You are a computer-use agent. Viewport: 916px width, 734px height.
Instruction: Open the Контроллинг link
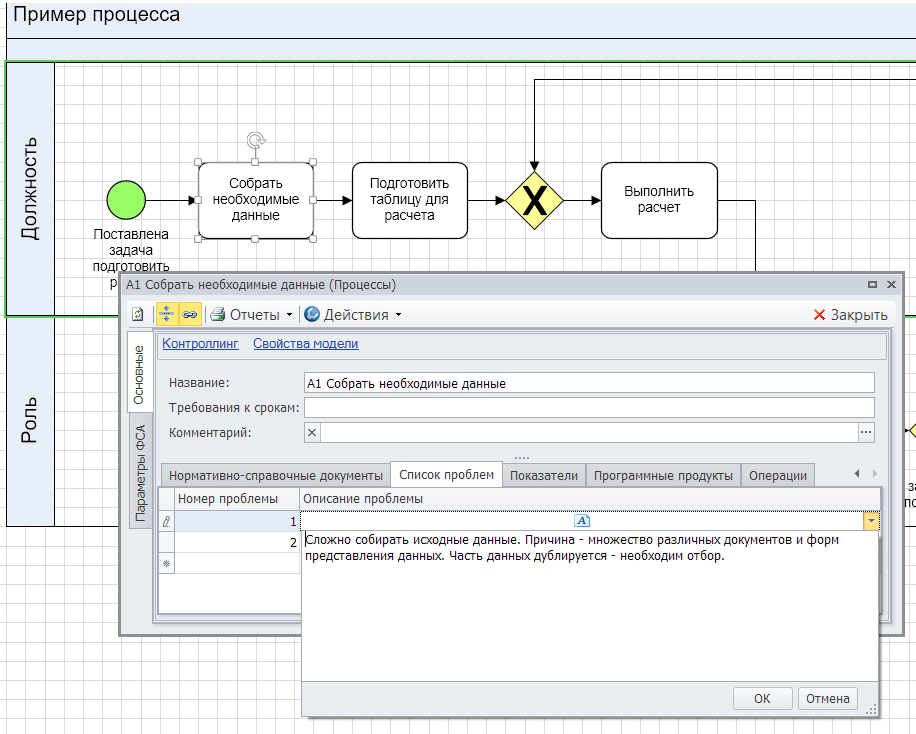(201, 344)
